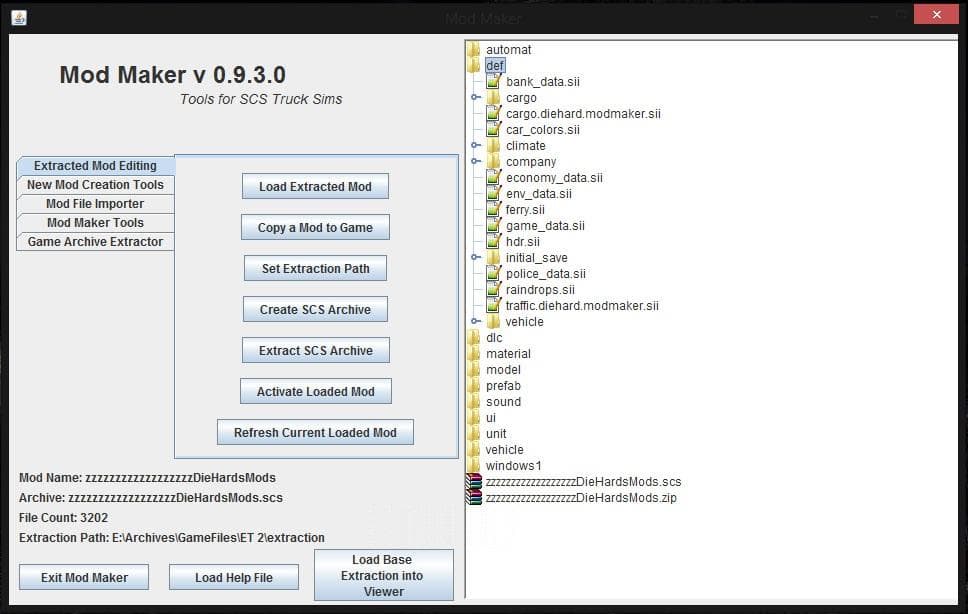This screenshot has height=614, width=968.
Task: Click the def folder icon
Action: point(474,65)
